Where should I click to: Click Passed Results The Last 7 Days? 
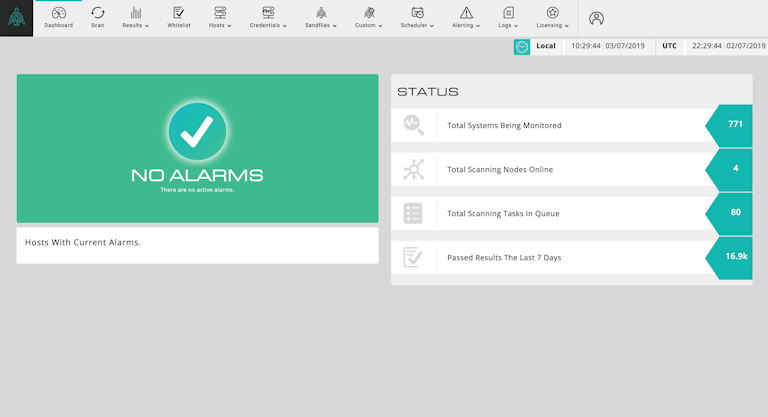[x=571, y=258]
